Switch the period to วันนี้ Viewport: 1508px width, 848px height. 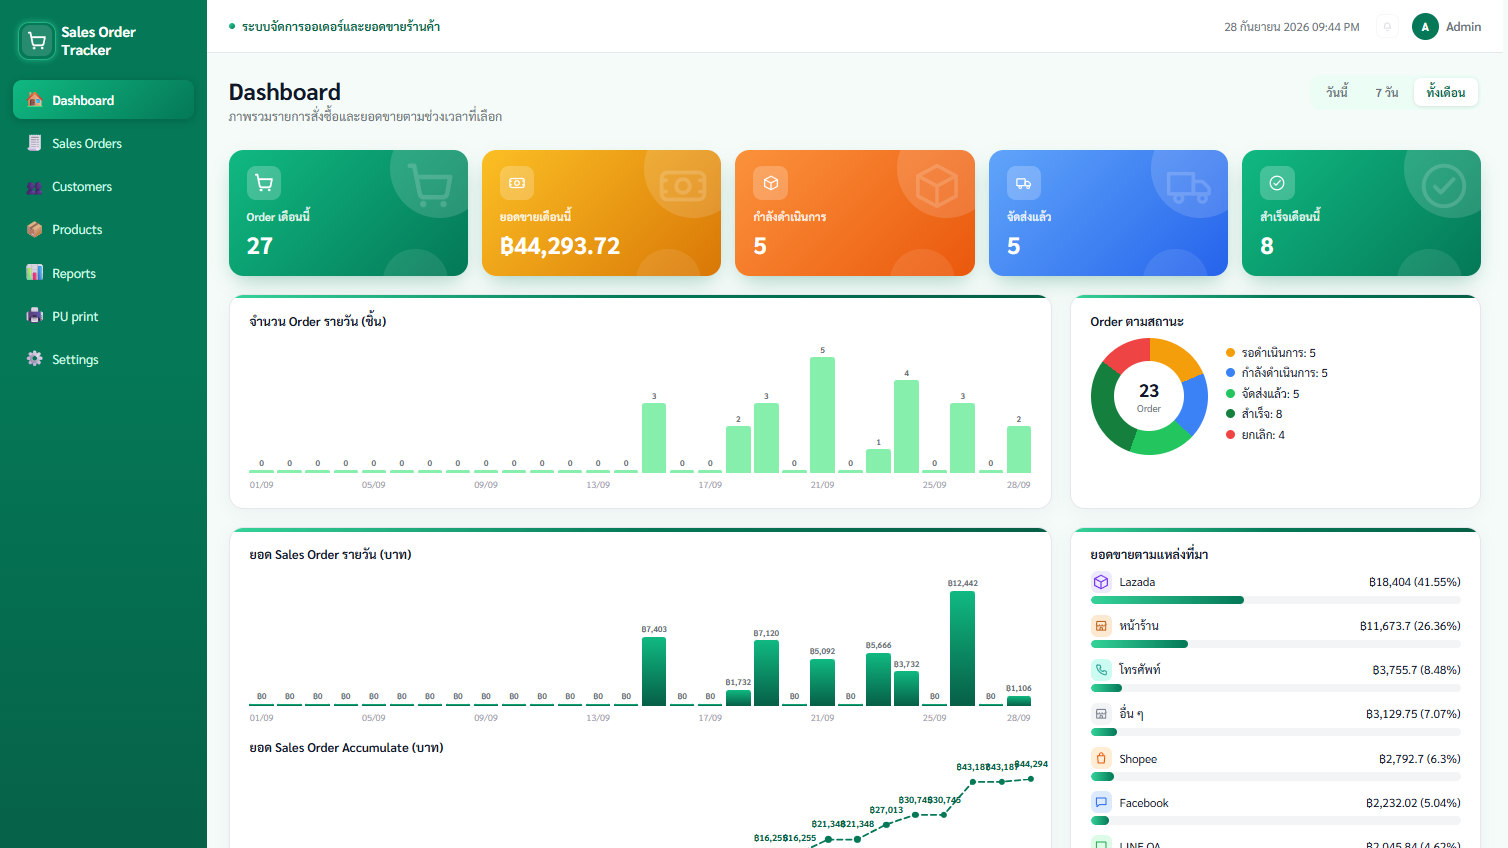click(x=1337, y=92)
